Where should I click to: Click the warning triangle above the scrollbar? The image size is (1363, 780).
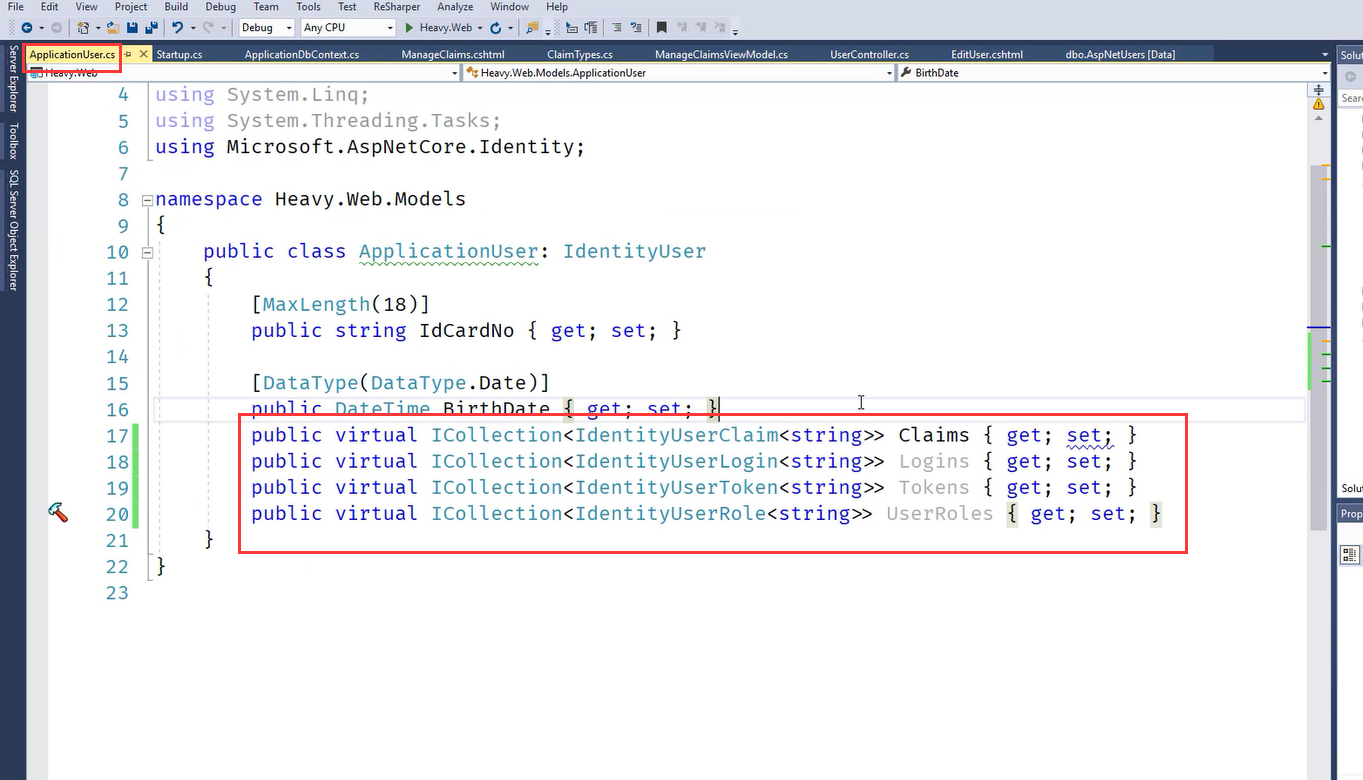click(1320, 104)
